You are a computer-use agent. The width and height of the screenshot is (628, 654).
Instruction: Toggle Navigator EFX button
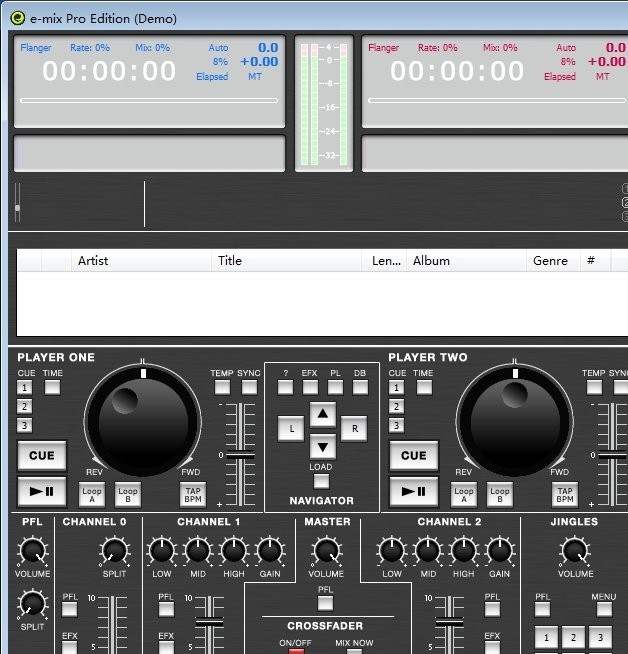pos(310,387)
